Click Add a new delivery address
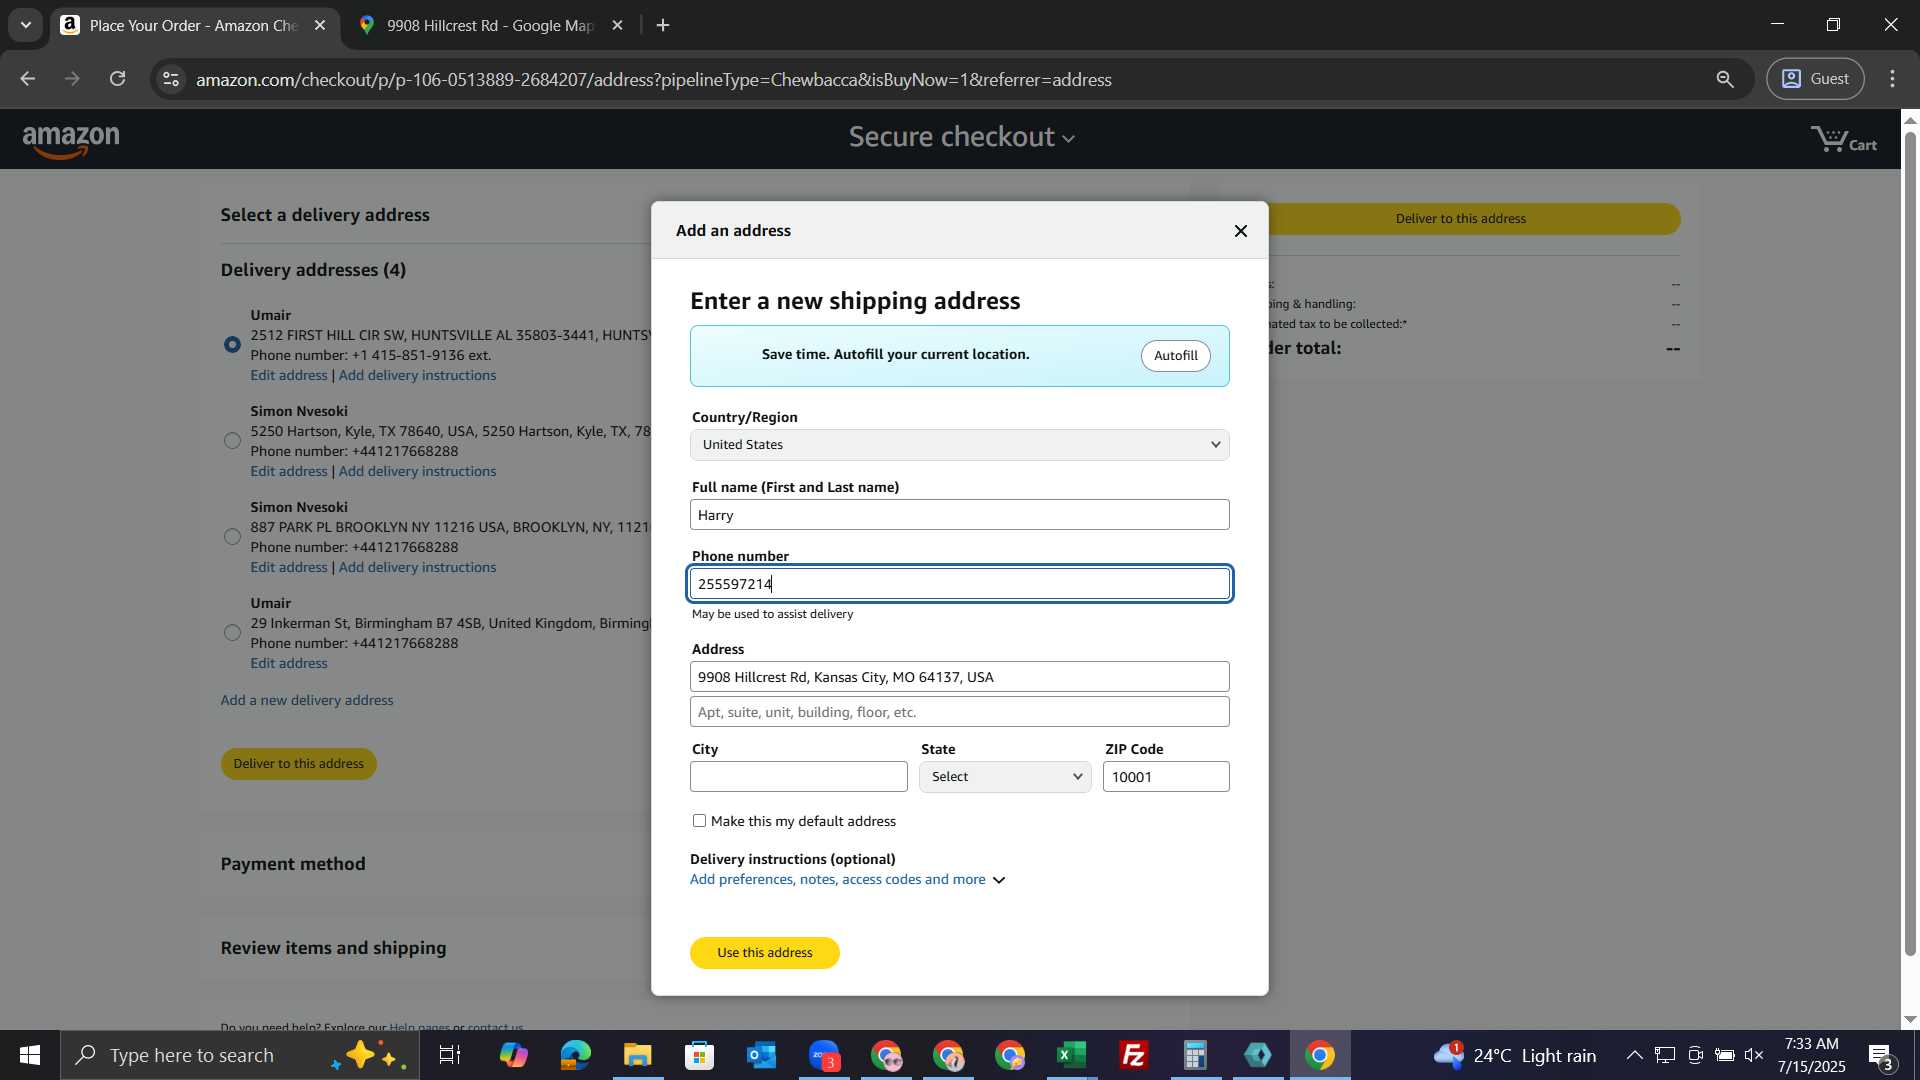1920x1080 pixels. coord(307,700)
